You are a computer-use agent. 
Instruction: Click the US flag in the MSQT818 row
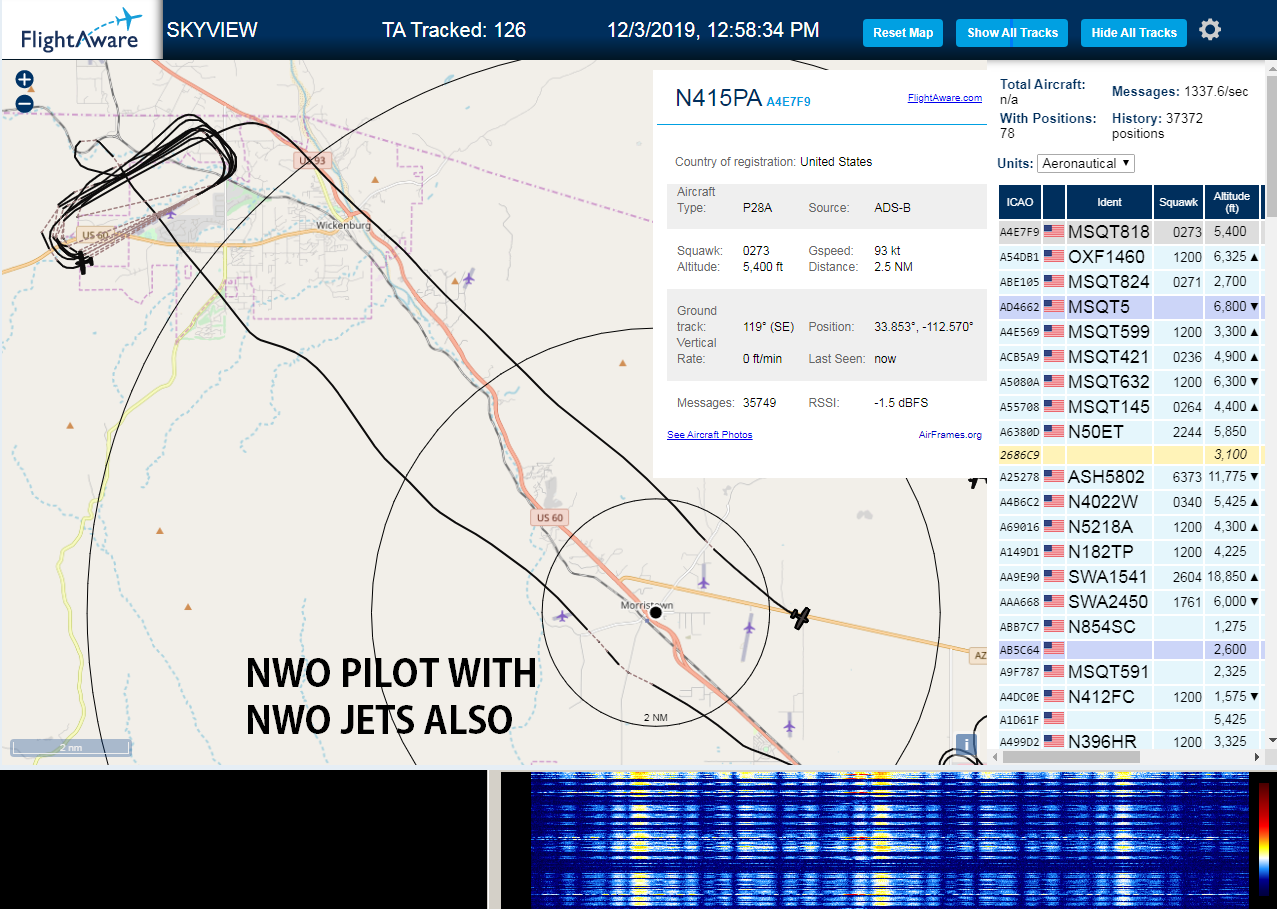pos(1054,231)
